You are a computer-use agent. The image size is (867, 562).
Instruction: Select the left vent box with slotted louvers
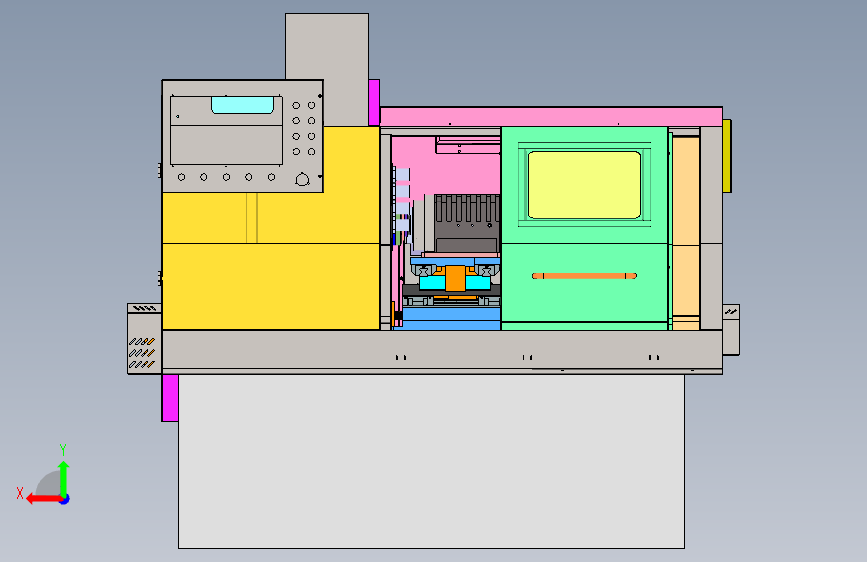point(144,339)
